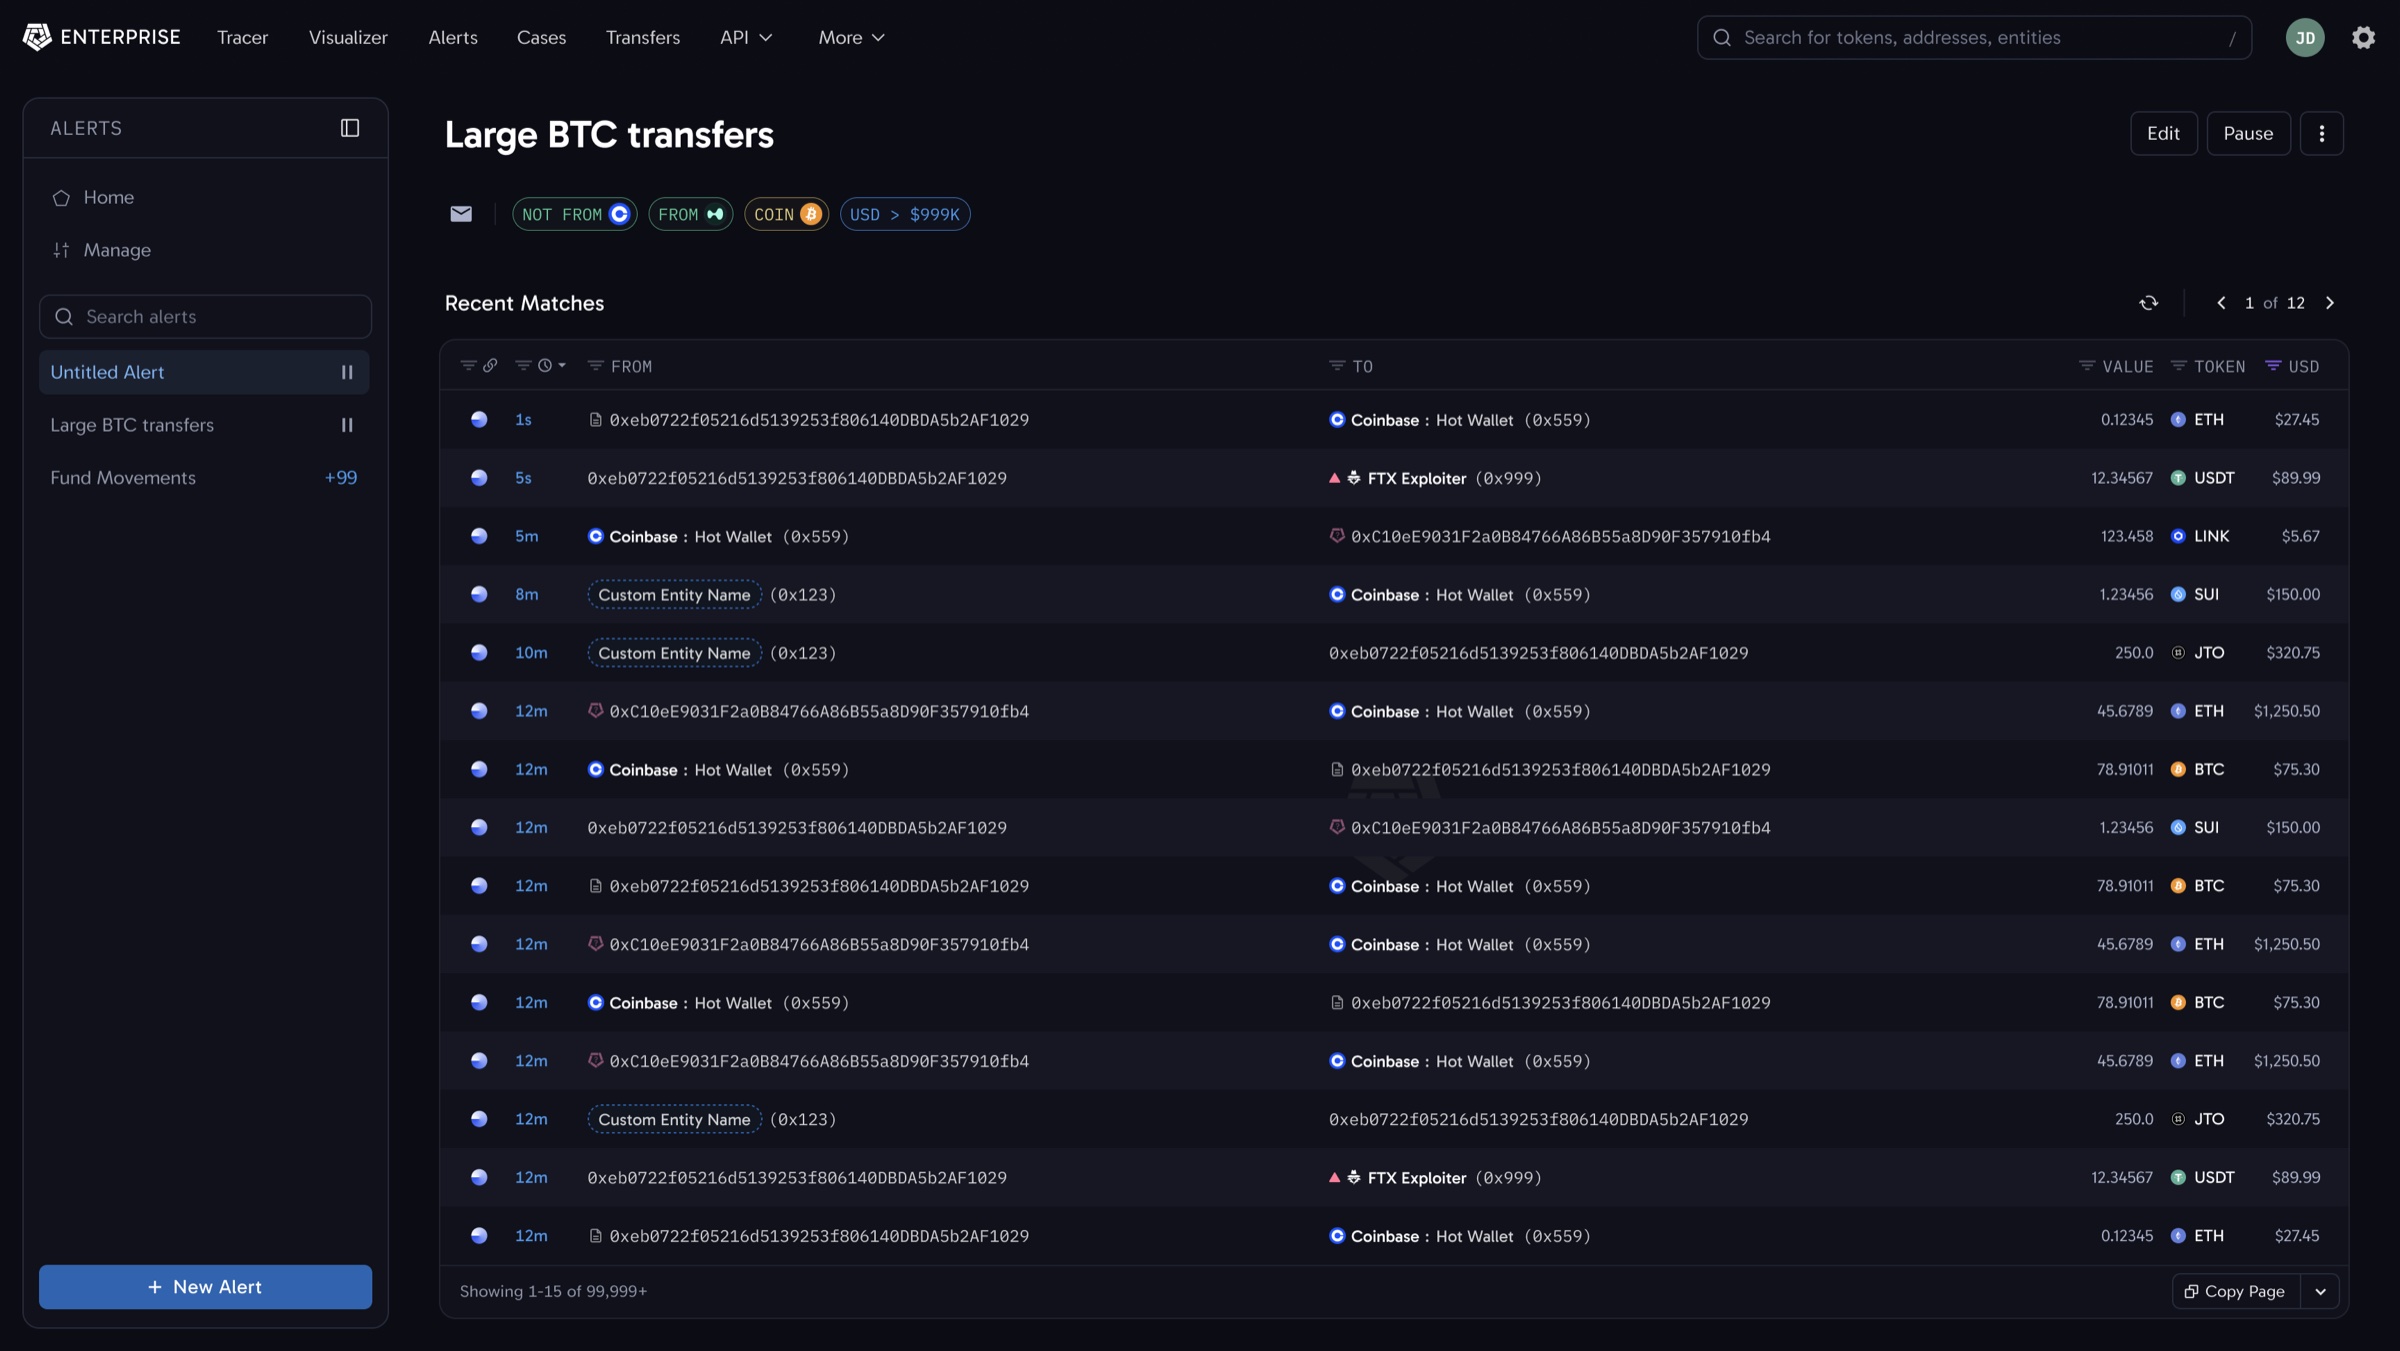Click the TO column filter icon

[x=1337, y=366]
